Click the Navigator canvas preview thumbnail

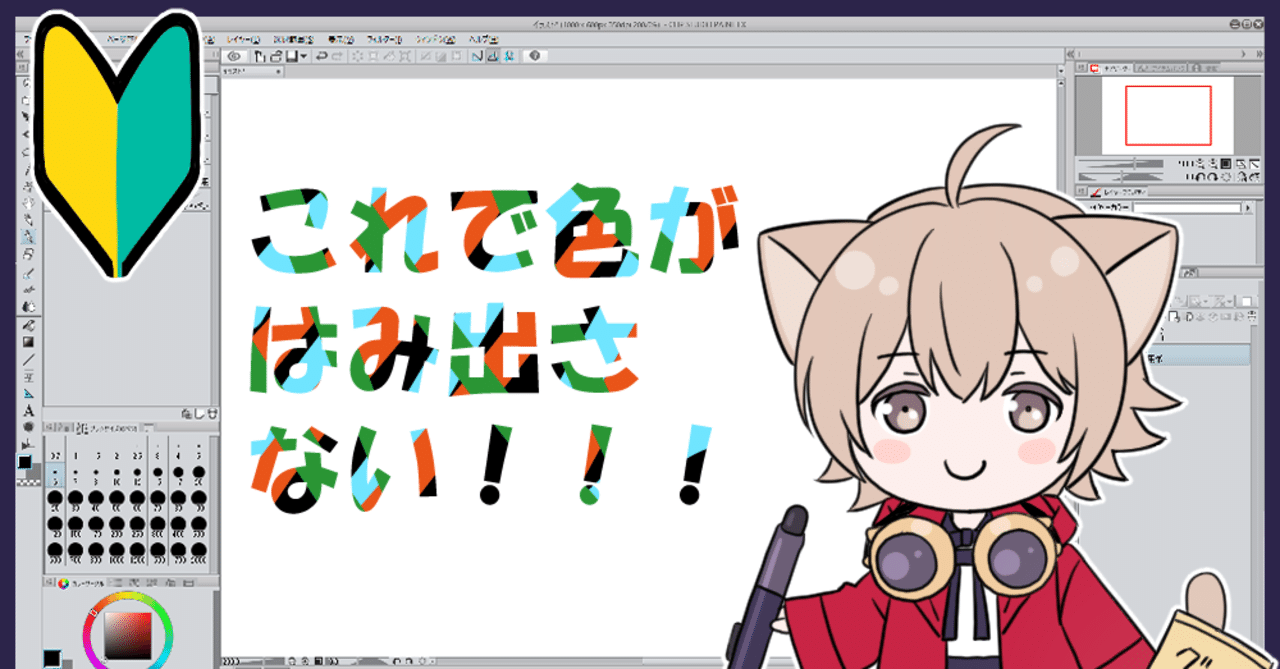point(1168,115)
